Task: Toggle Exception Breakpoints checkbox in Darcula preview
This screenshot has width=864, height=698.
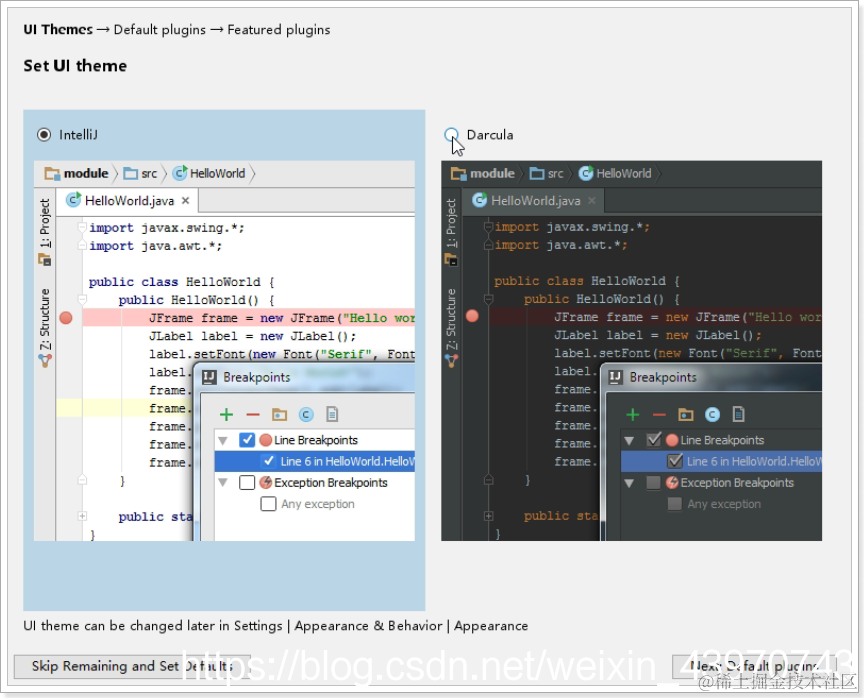Action: pyautogui.click(x=654, y=483)
